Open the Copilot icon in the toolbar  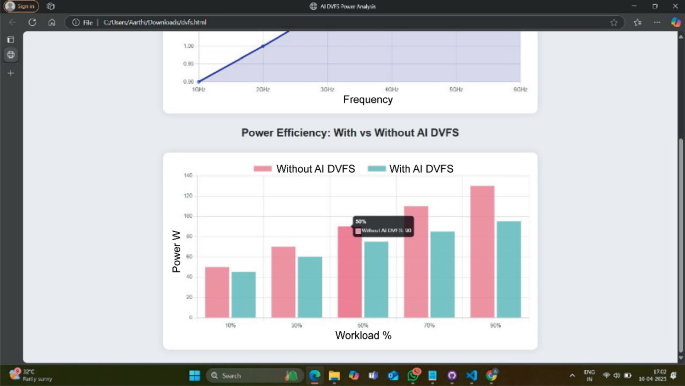[676, 22]
